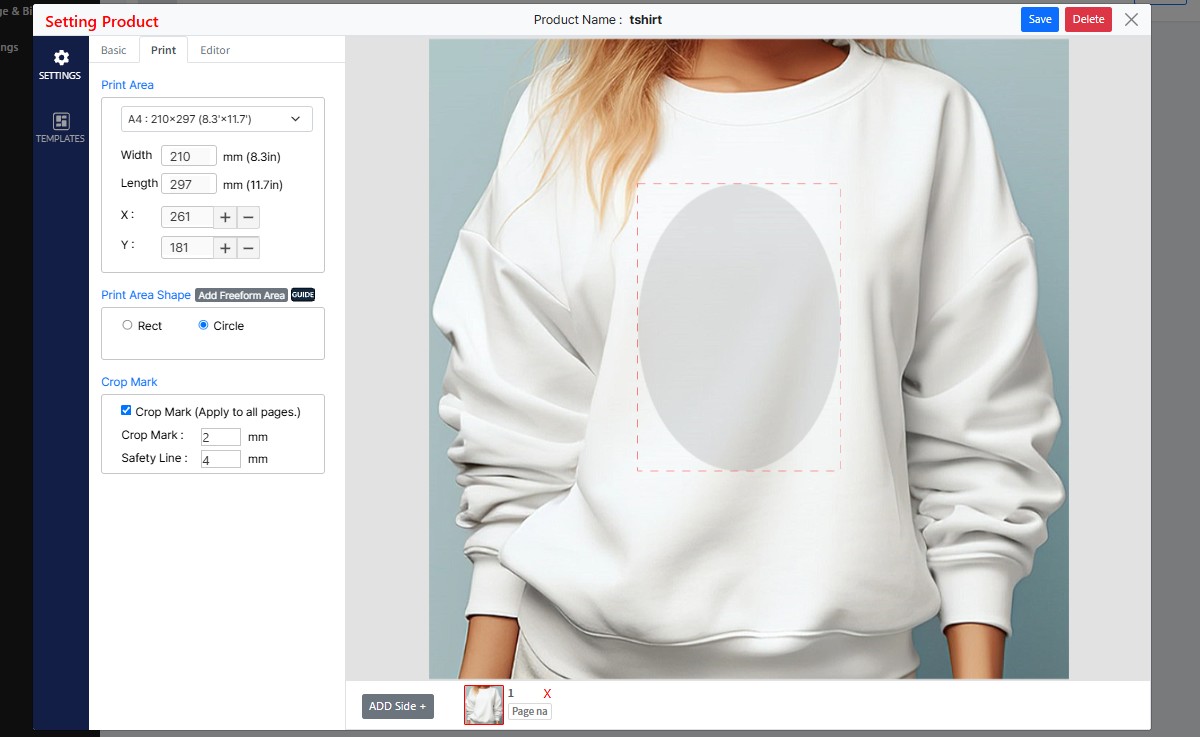Edit the Width field value 210
This screenshot has height=737, width=1200.
click(189, 156)
